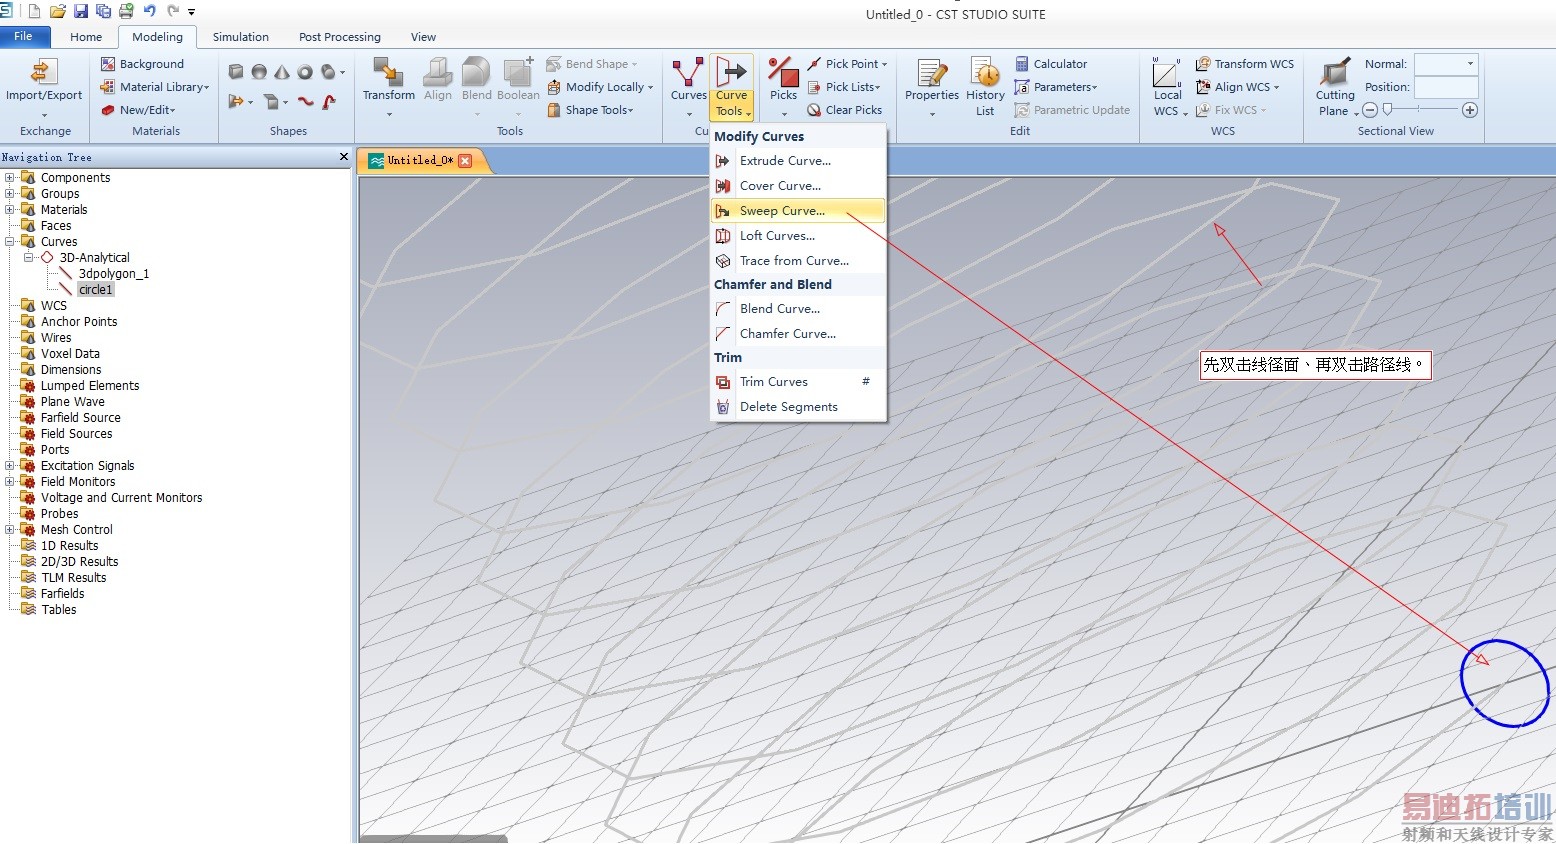Viewport: 1556px width, 844px height.
Task: Choose Trim Curves from menu
Action: [x=798, y=382]
